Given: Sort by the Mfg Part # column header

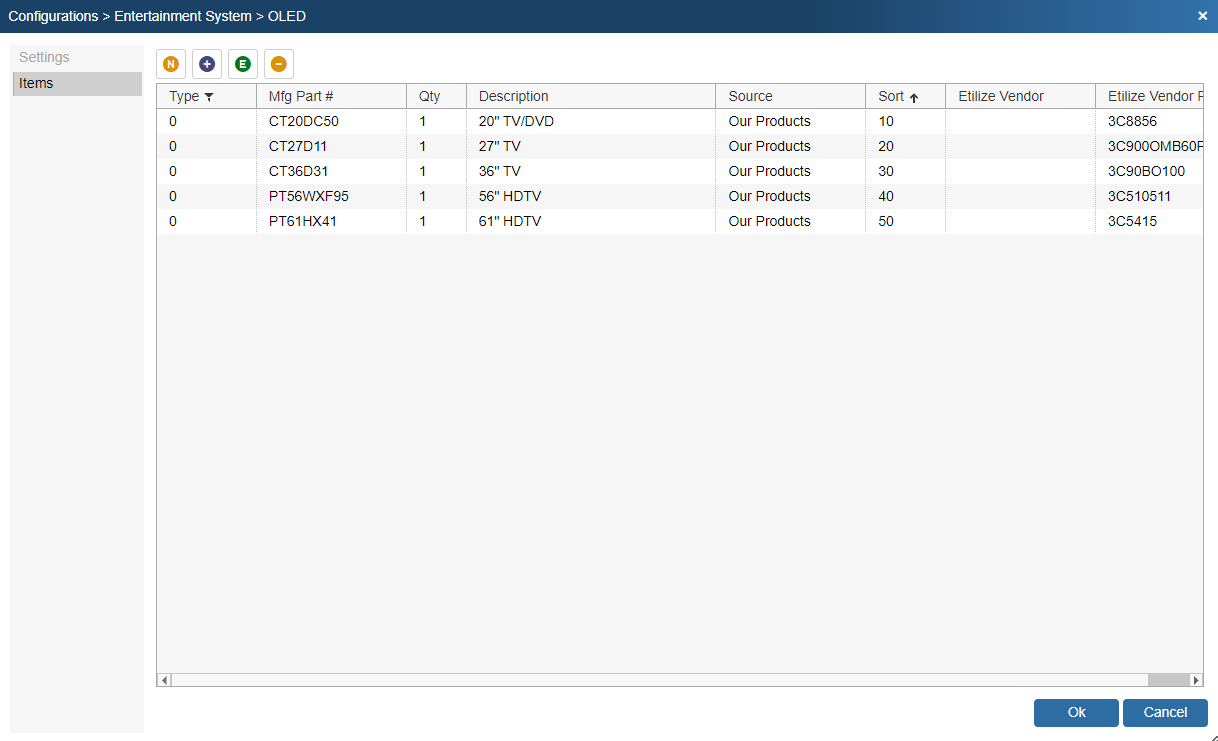Looking at the screenshot, I should 301,97.
